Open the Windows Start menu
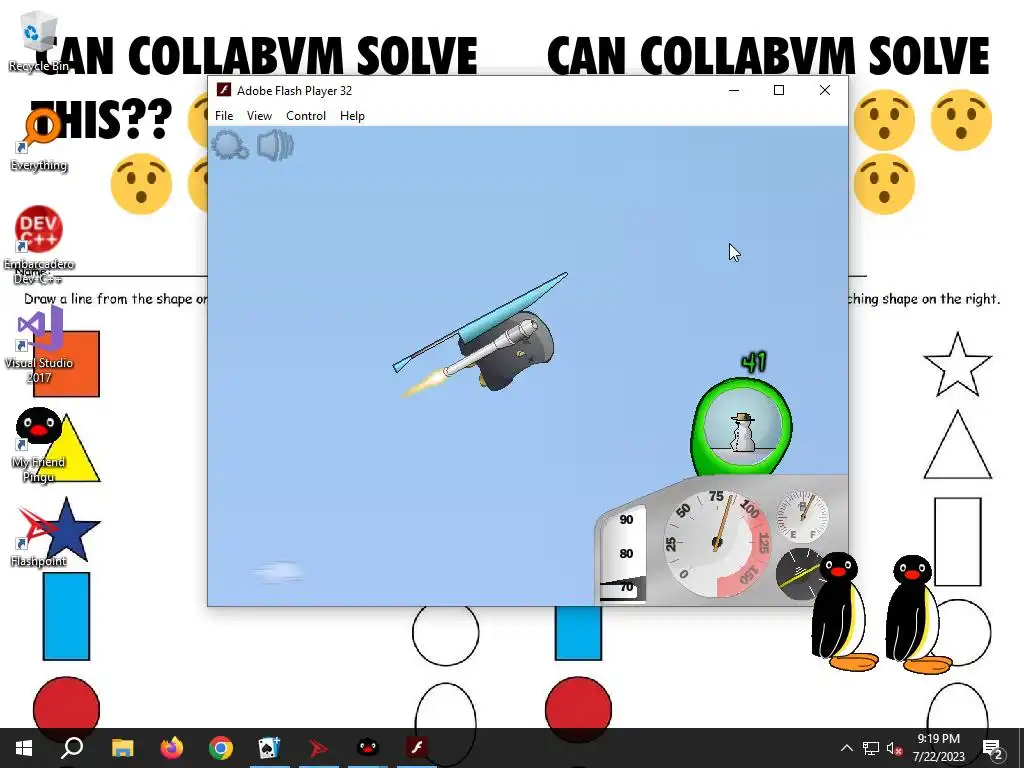The image size is (1024, 768). pyautogui.click(x=24, y=748)
